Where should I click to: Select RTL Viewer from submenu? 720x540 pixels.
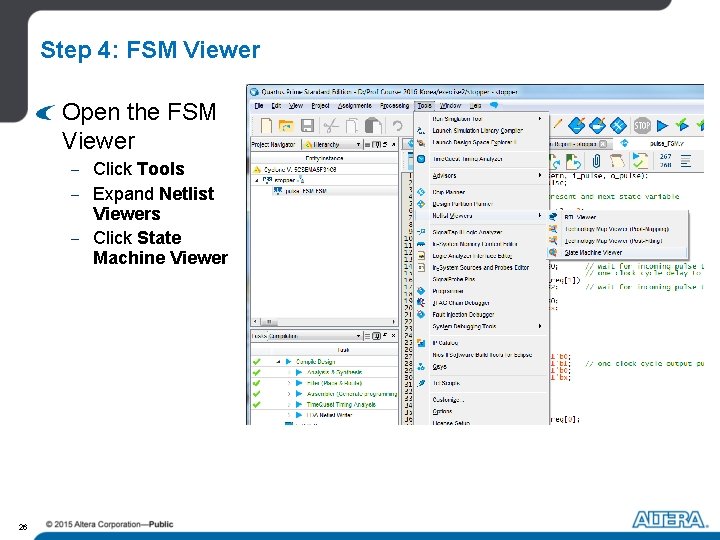tap(617, 217)
